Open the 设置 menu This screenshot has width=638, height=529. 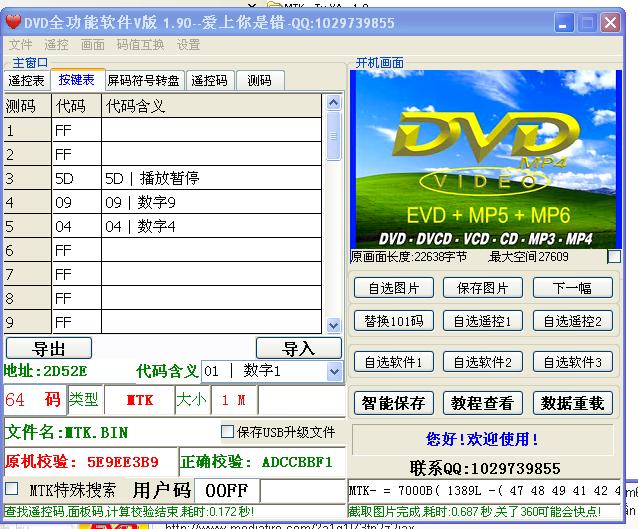[x=188, y=45]
